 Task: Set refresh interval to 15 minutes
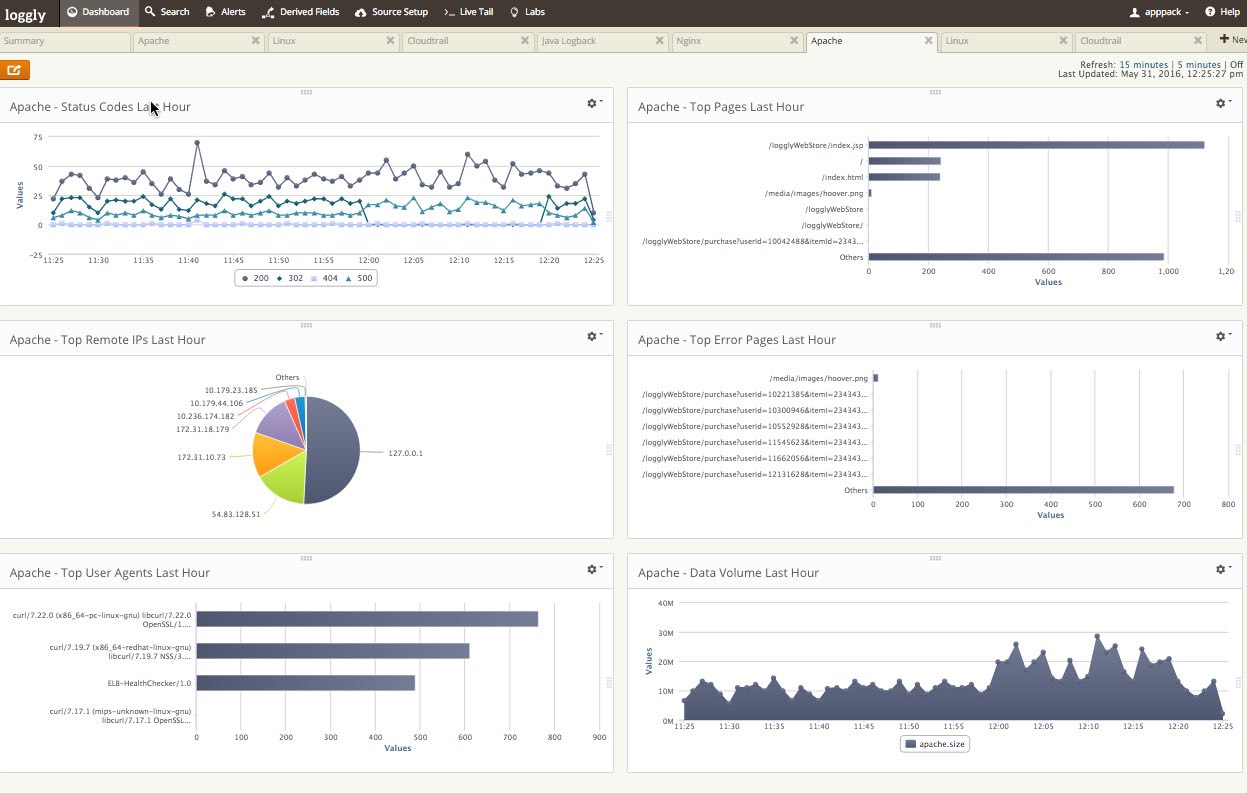(1143, 65)
